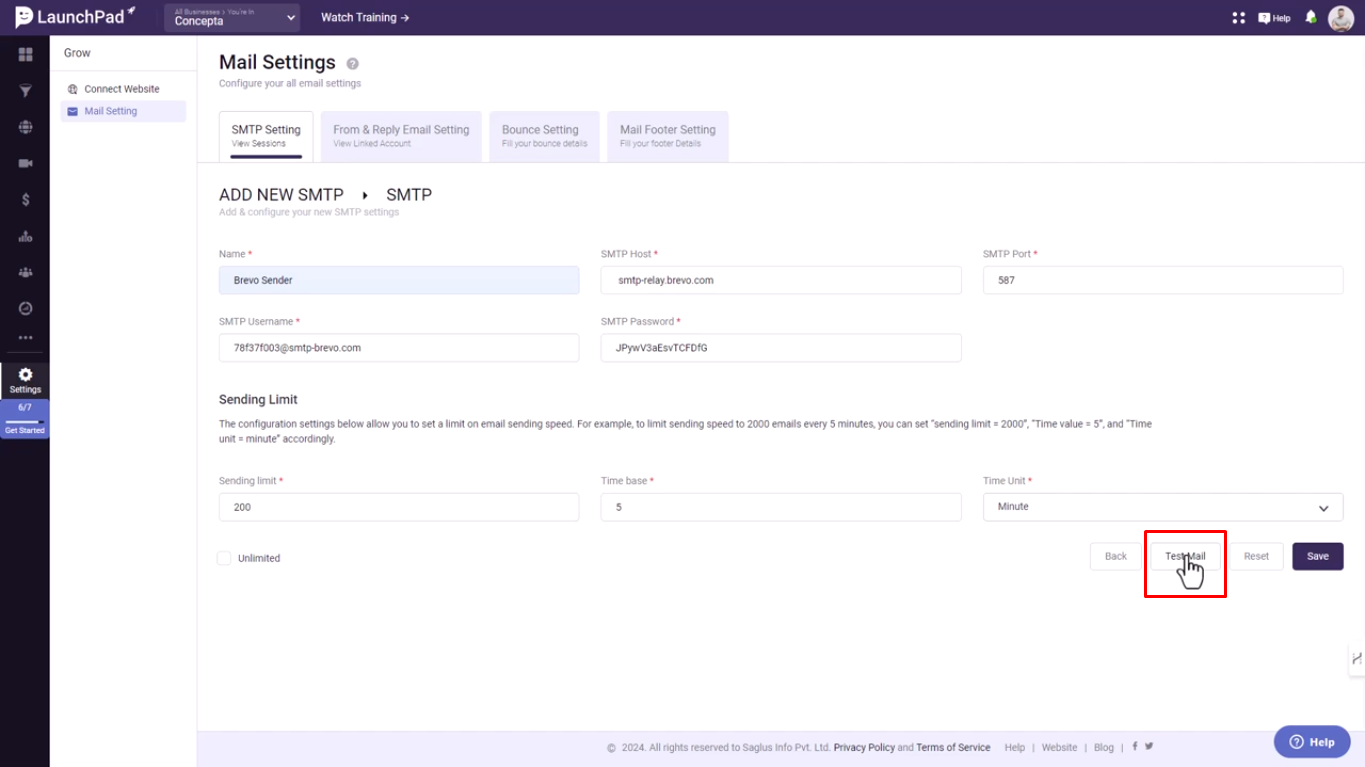Click the Save button
This screenshot has width=1365, height=767.
tap(1318, 556)
